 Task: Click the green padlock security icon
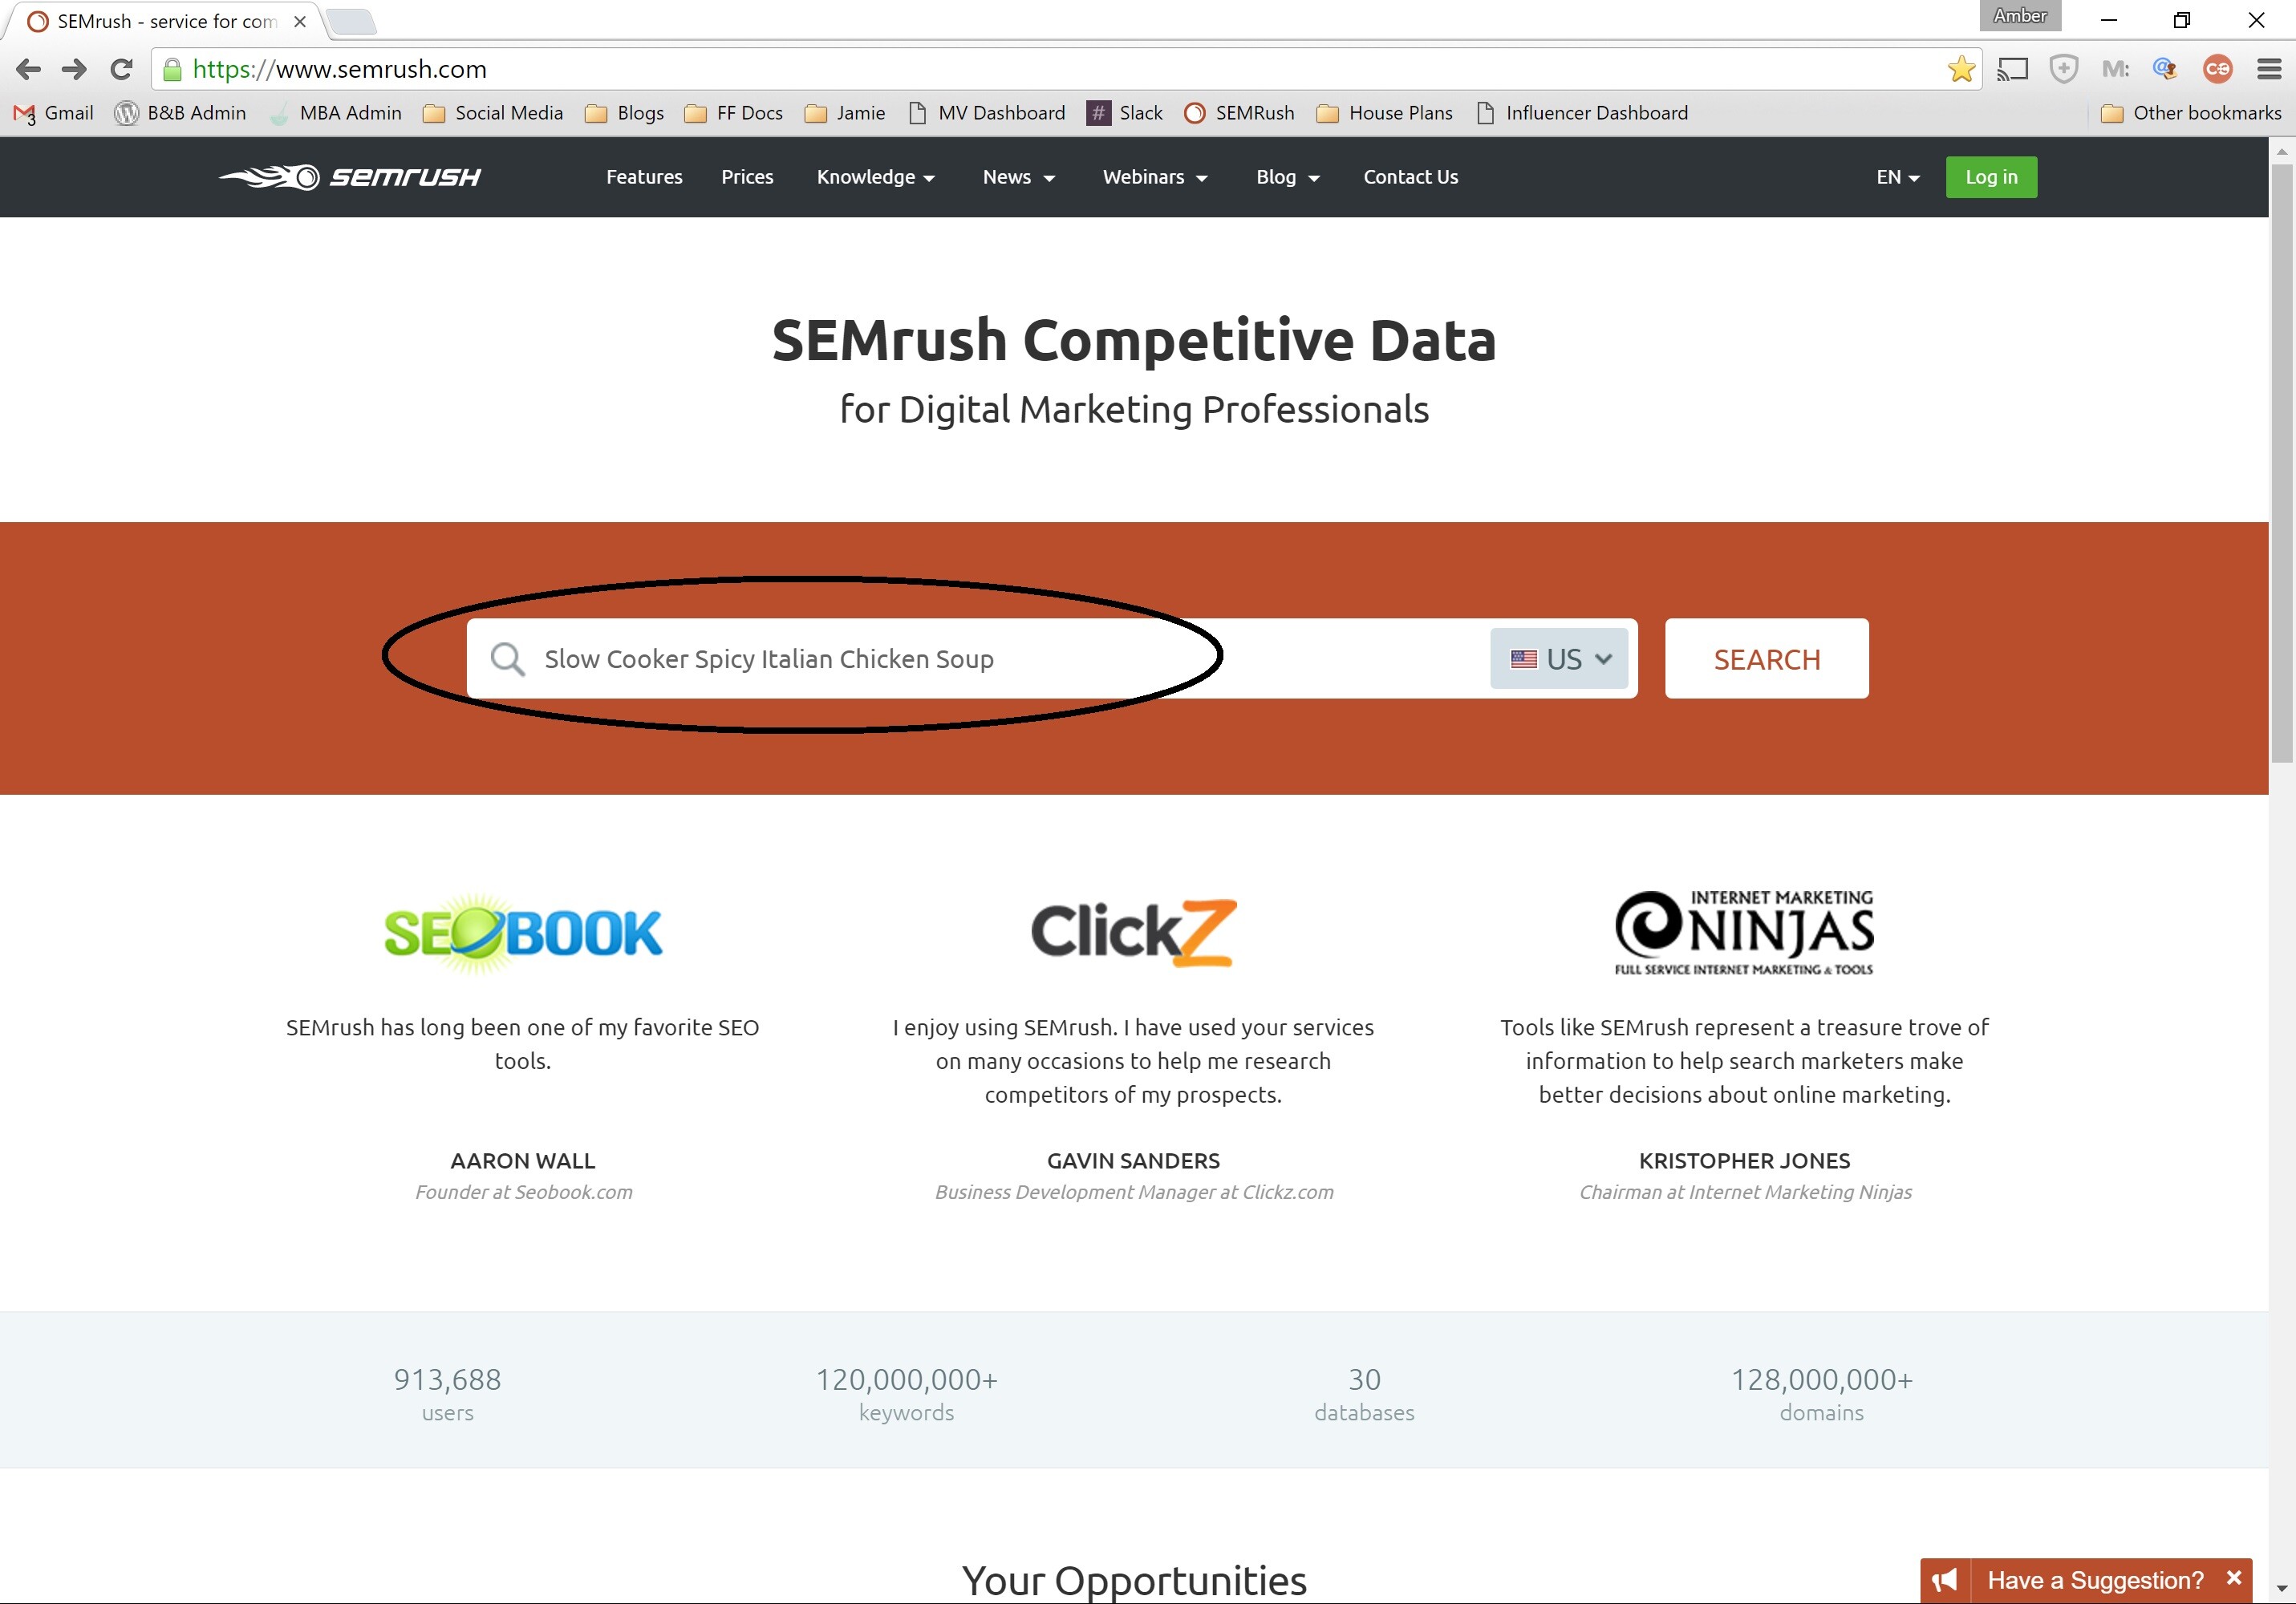pyautogui.click(x=172, y=69)
